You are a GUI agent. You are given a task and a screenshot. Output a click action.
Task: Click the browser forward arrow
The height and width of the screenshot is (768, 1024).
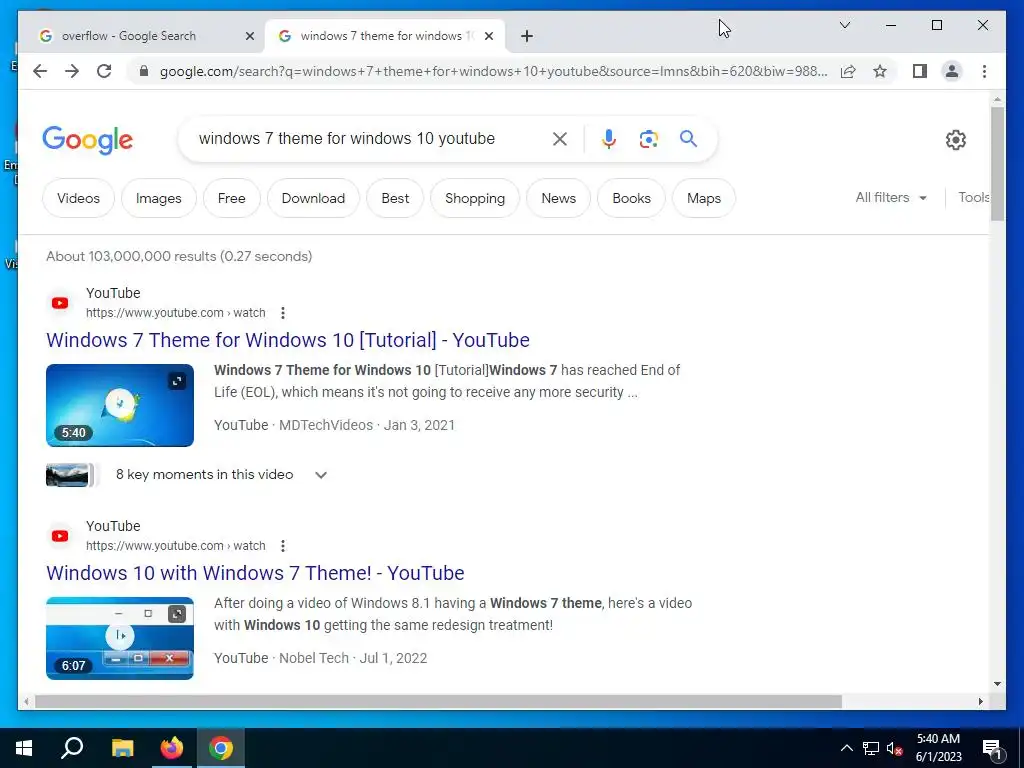pos(72,71)
